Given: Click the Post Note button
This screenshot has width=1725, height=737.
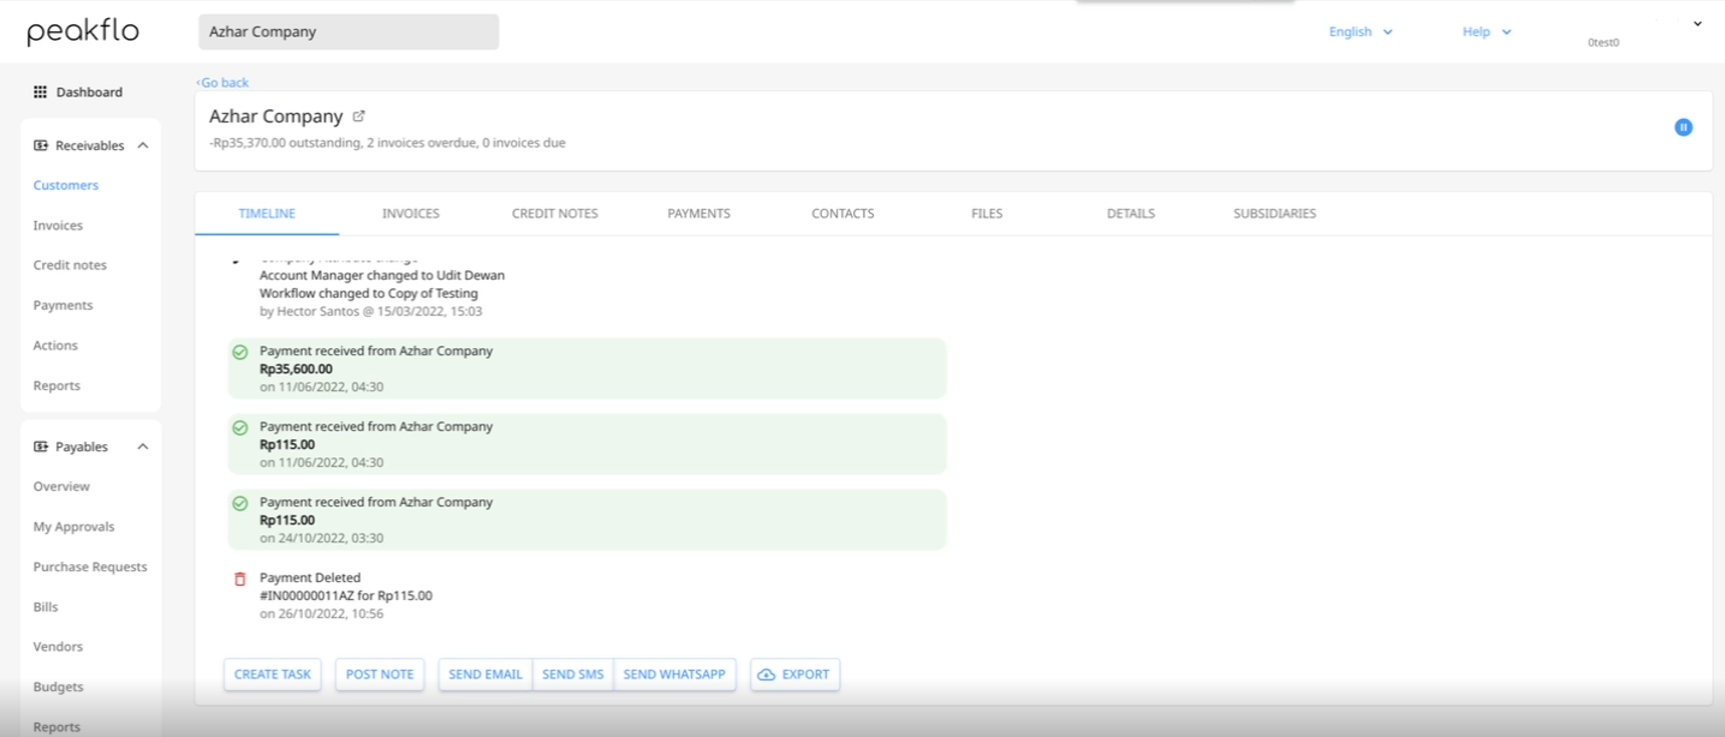Looking at the screenshot, I should click(380, 675).
